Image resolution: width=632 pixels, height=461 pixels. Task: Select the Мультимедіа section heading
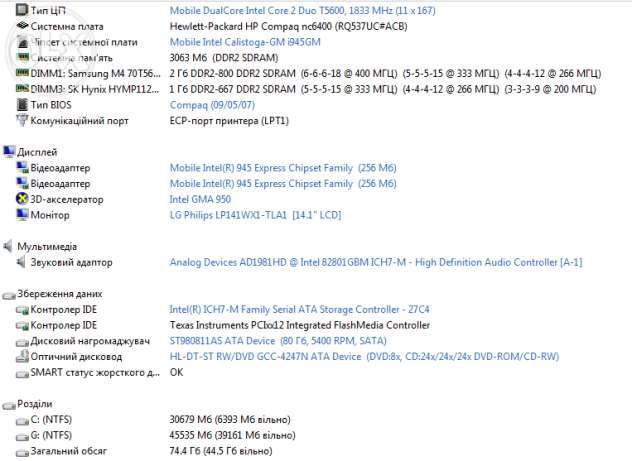(47, 247)
